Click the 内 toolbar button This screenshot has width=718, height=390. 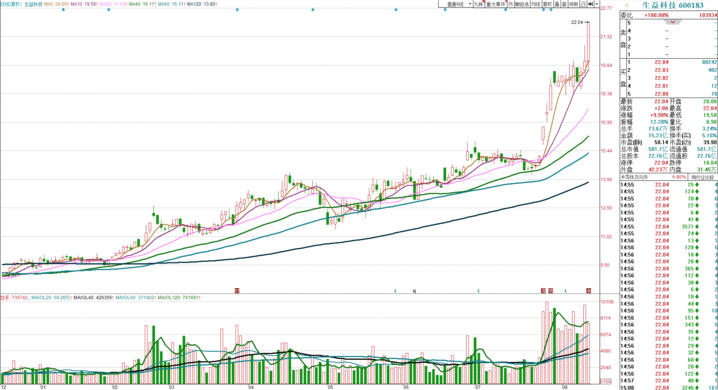coord(511,4)
